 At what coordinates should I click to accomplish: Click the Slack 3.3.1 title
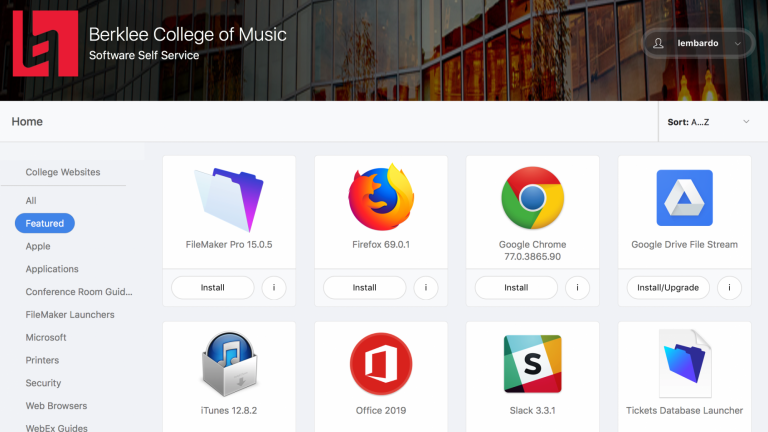532,410
